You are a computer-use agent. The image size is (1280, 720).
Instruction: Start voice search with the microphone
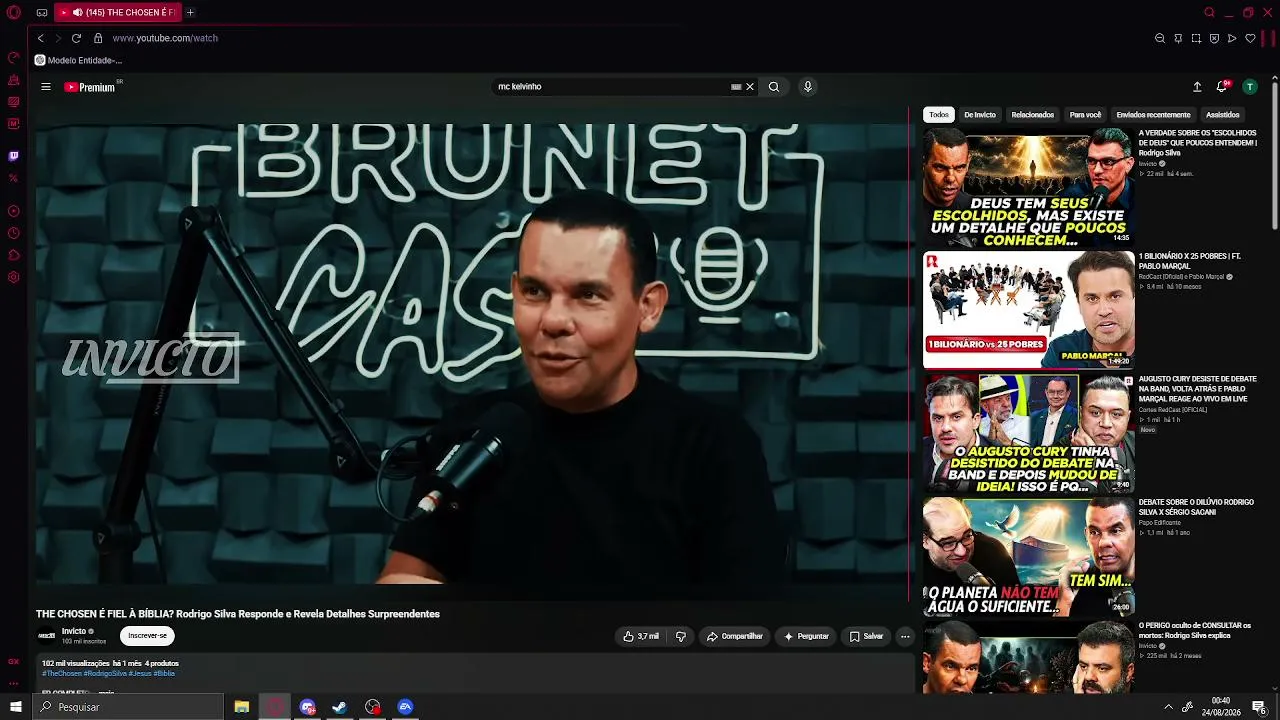click(x=808, y=87)
